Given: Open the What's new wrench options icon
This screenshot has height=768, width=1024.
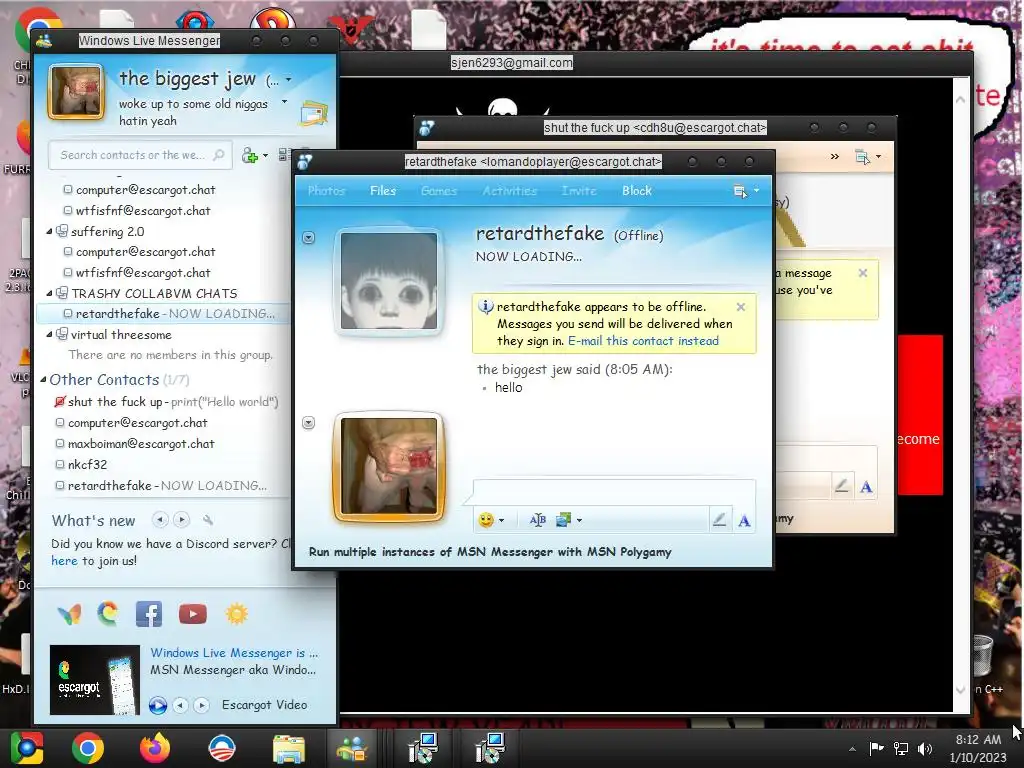Looking at the screenshot, I should pyautogui.click(x=208, y=520).
